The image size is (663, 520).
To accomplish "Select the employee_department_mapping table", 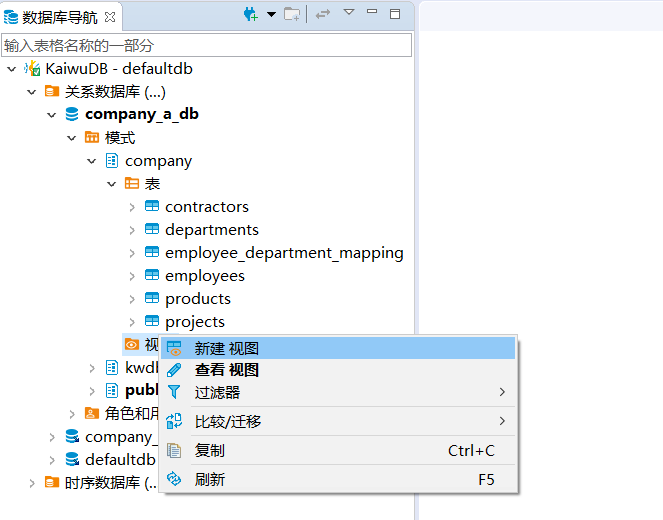I will (284, 253).
